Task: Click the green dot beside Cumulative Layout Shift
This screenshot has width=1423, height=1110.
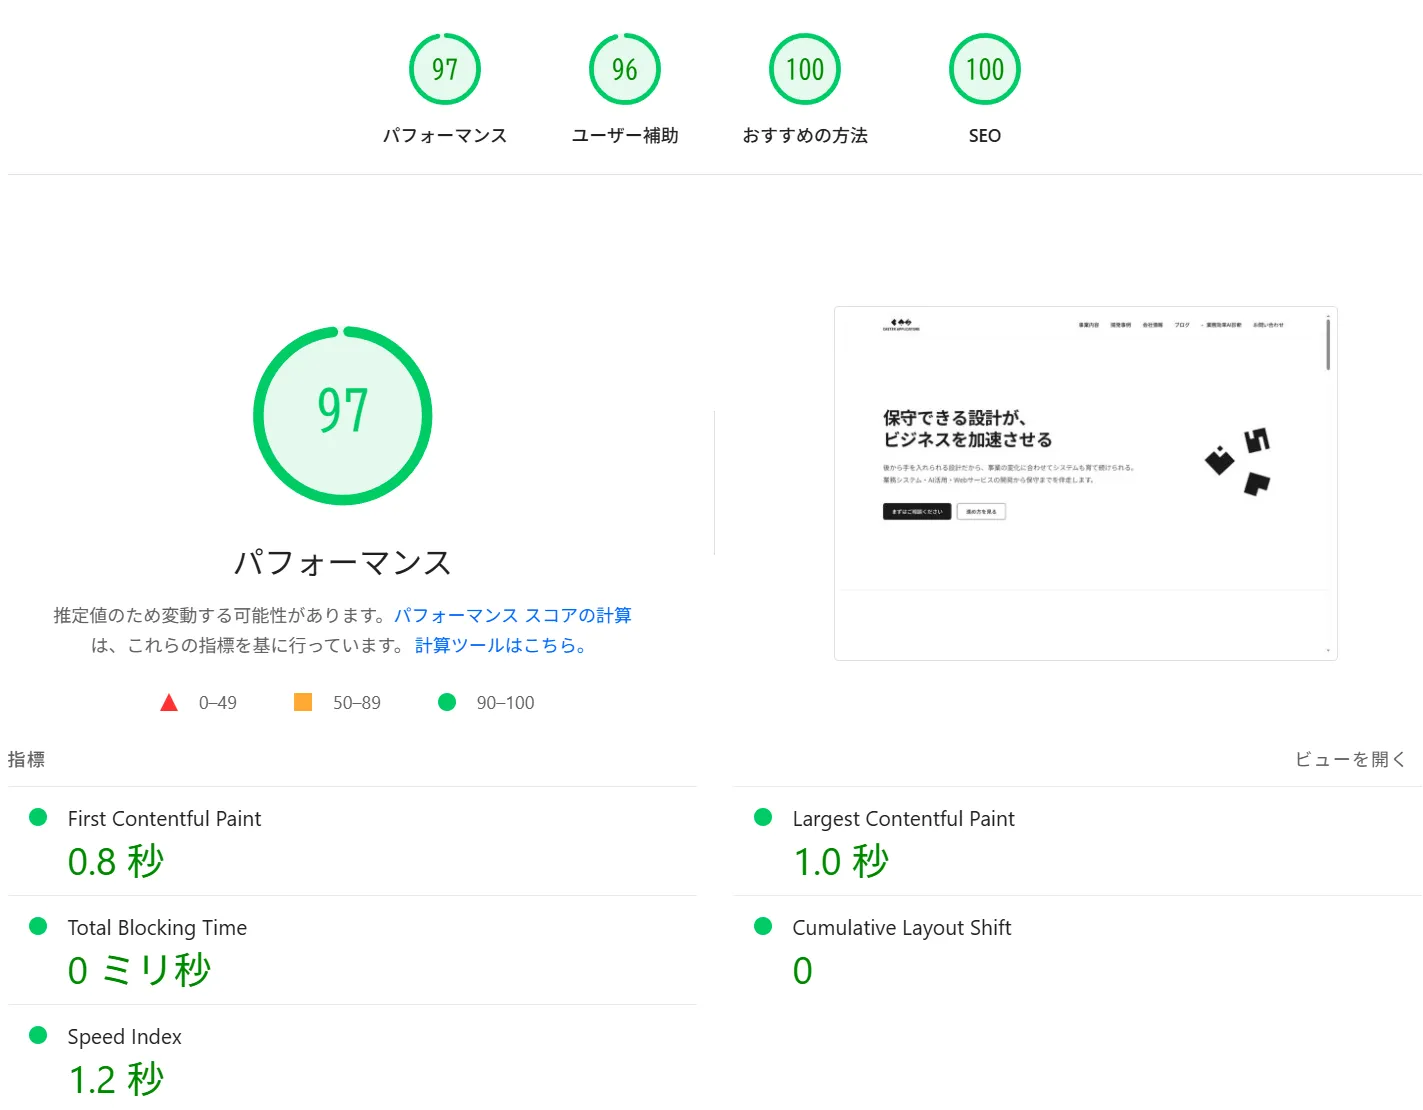Action: [763, 926]
